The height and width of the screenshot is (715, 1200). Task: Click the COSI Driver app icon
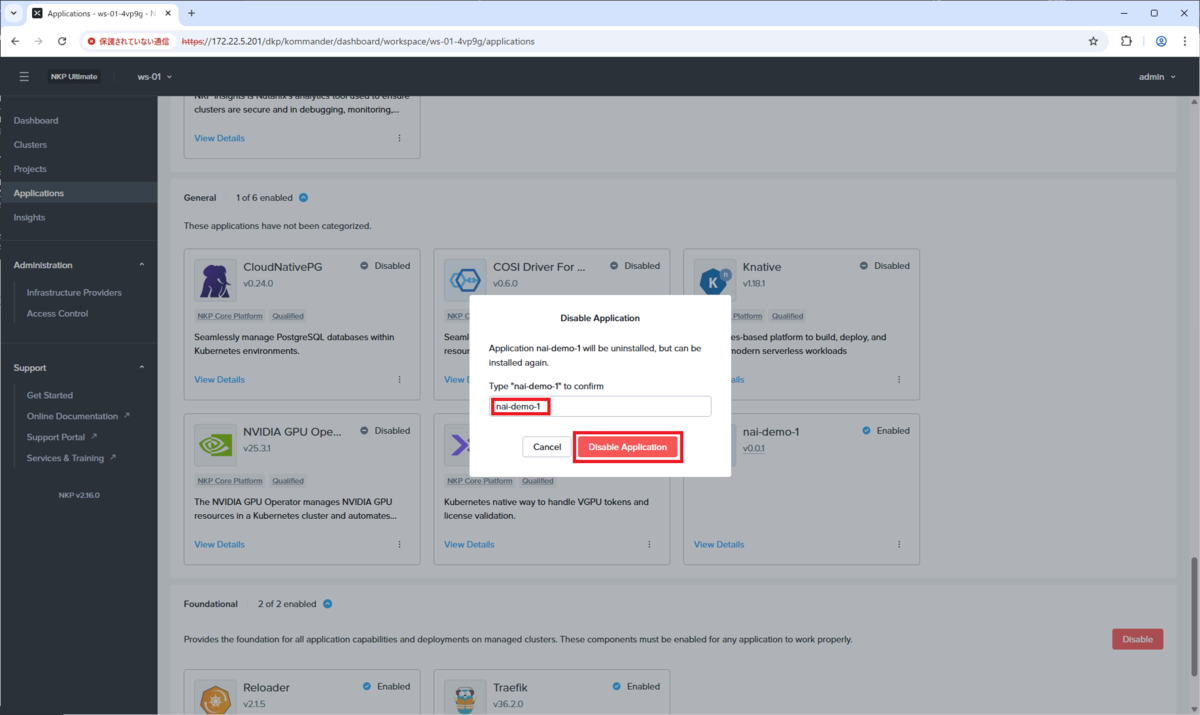465,280
